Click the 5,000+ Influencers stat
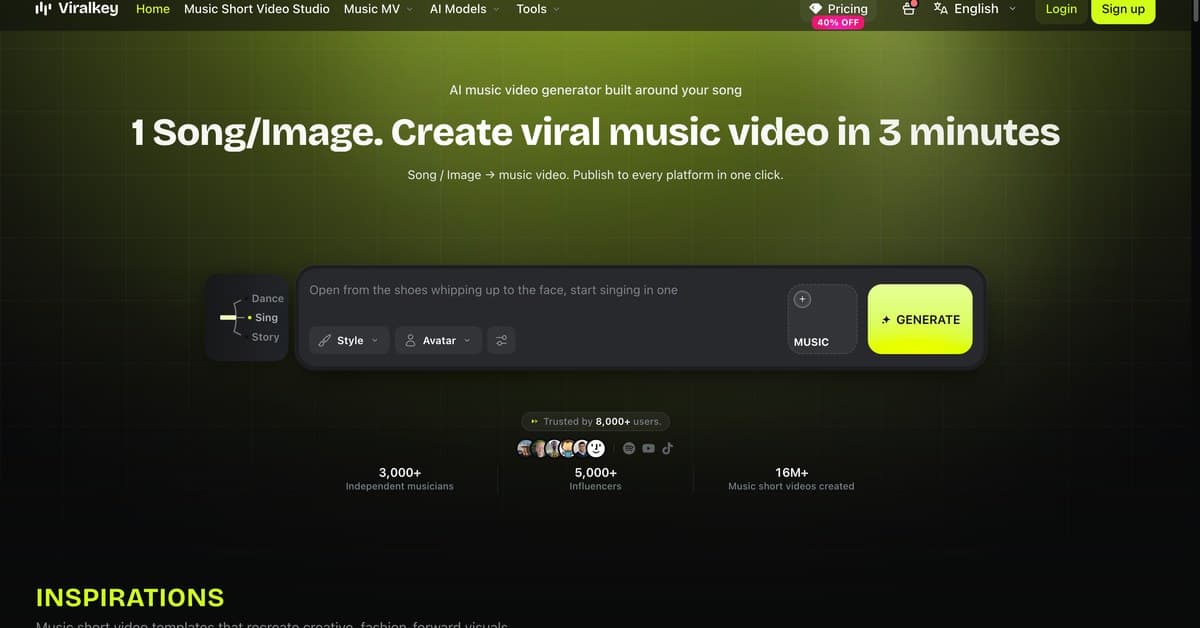 click(x=595, y=479)
